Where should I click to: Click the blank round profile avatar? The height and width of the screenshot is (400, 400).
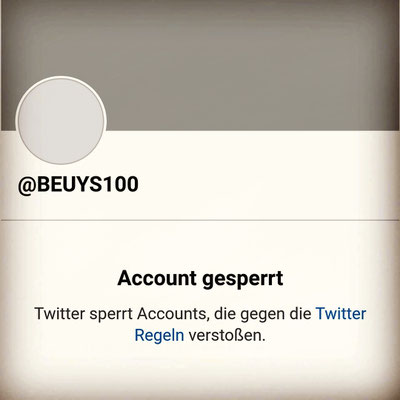tap(61, 120)
